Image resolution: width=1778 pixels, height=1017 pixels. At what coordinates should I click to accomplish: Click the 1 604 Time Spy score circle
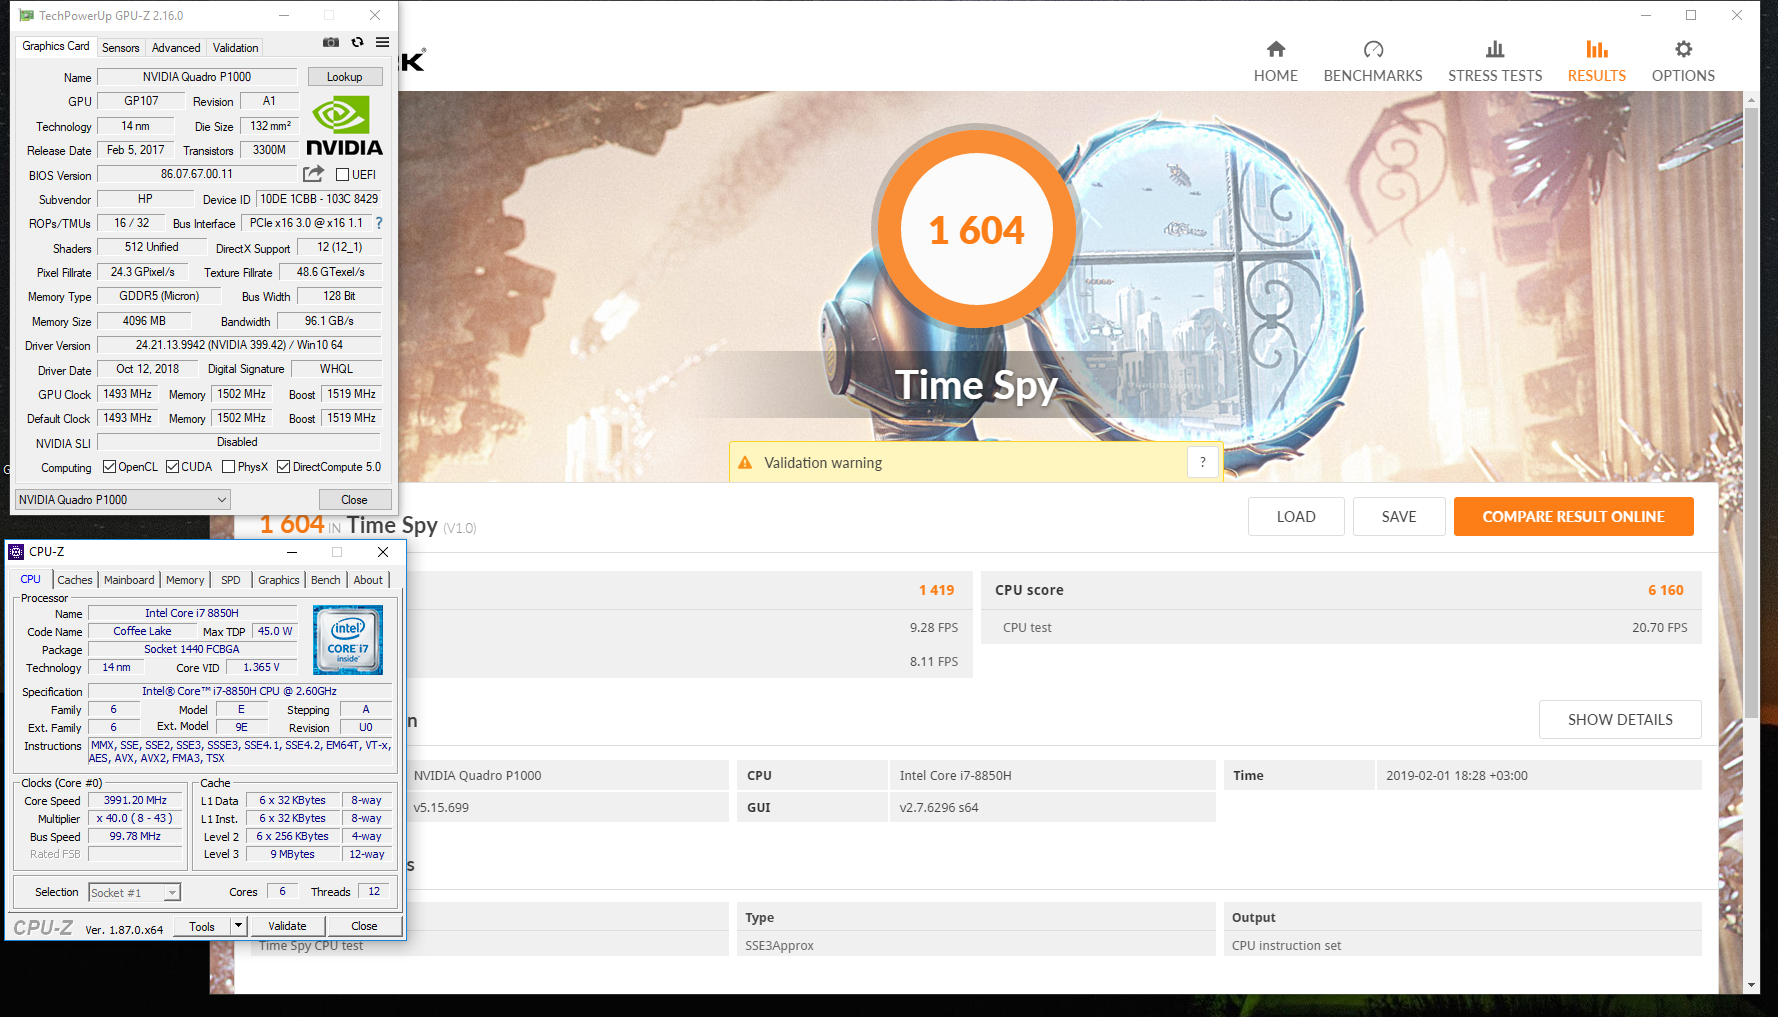click(976, 229)
